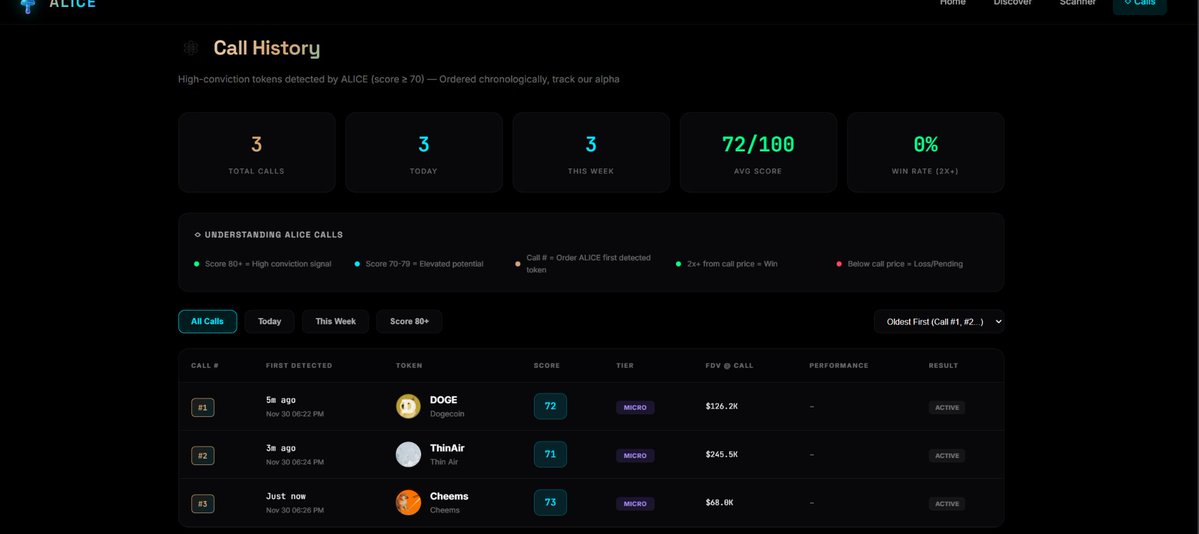Click the $126.2K FDV value
1199x534 pixels.
tap(722, 407)
